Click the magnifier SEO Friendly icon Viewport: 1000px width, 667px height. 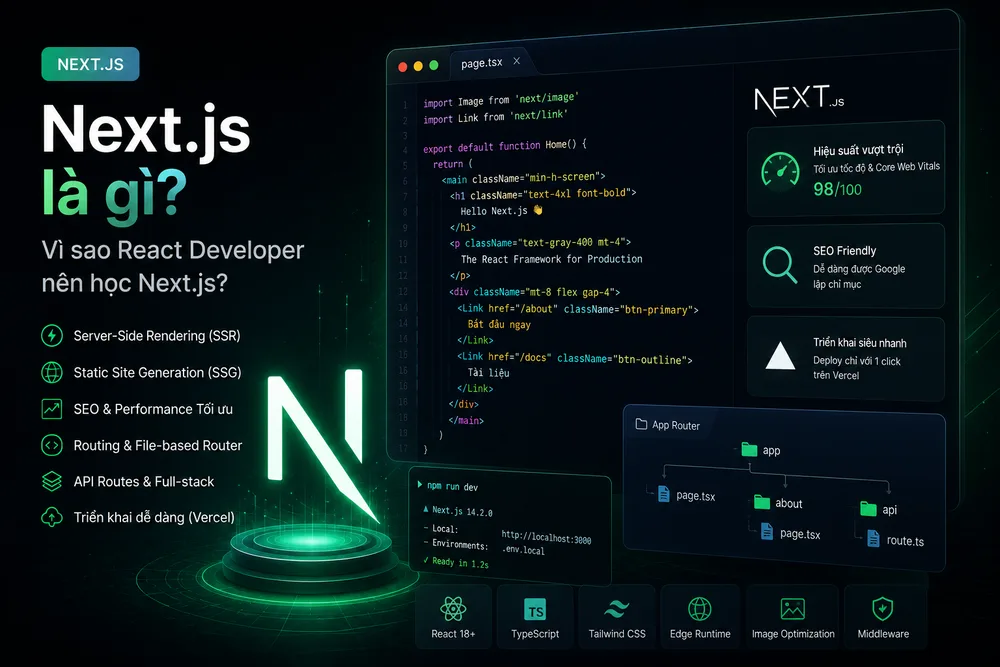780,265
